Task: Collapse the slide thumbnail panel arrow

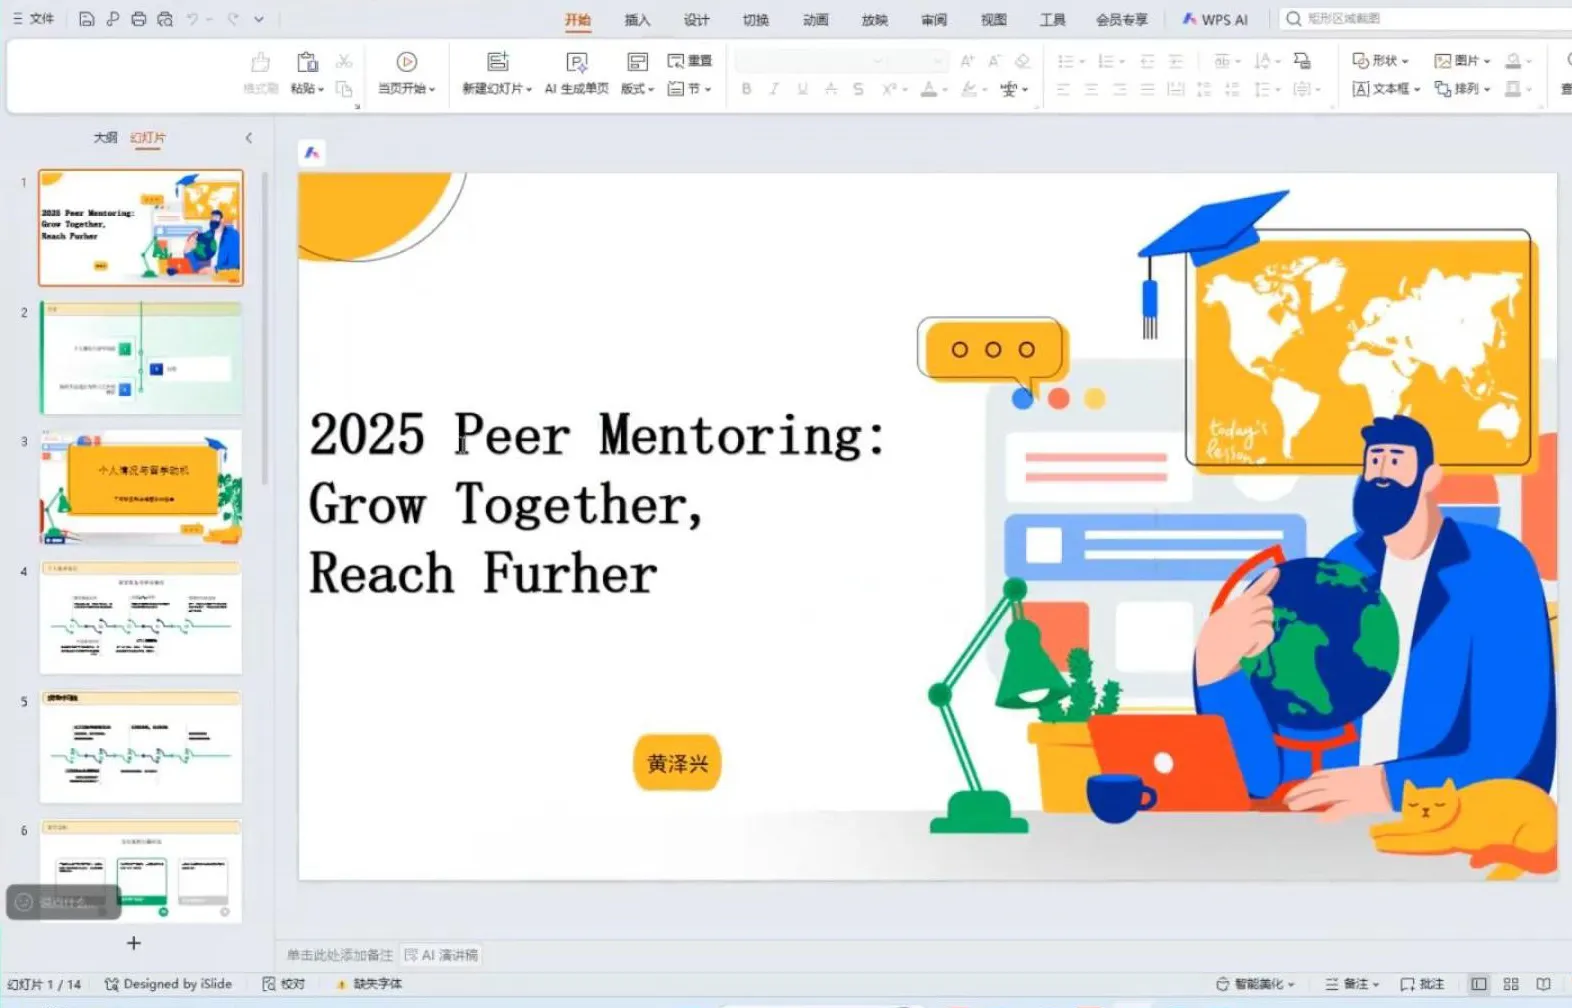Action: click(x=248, y=138)
